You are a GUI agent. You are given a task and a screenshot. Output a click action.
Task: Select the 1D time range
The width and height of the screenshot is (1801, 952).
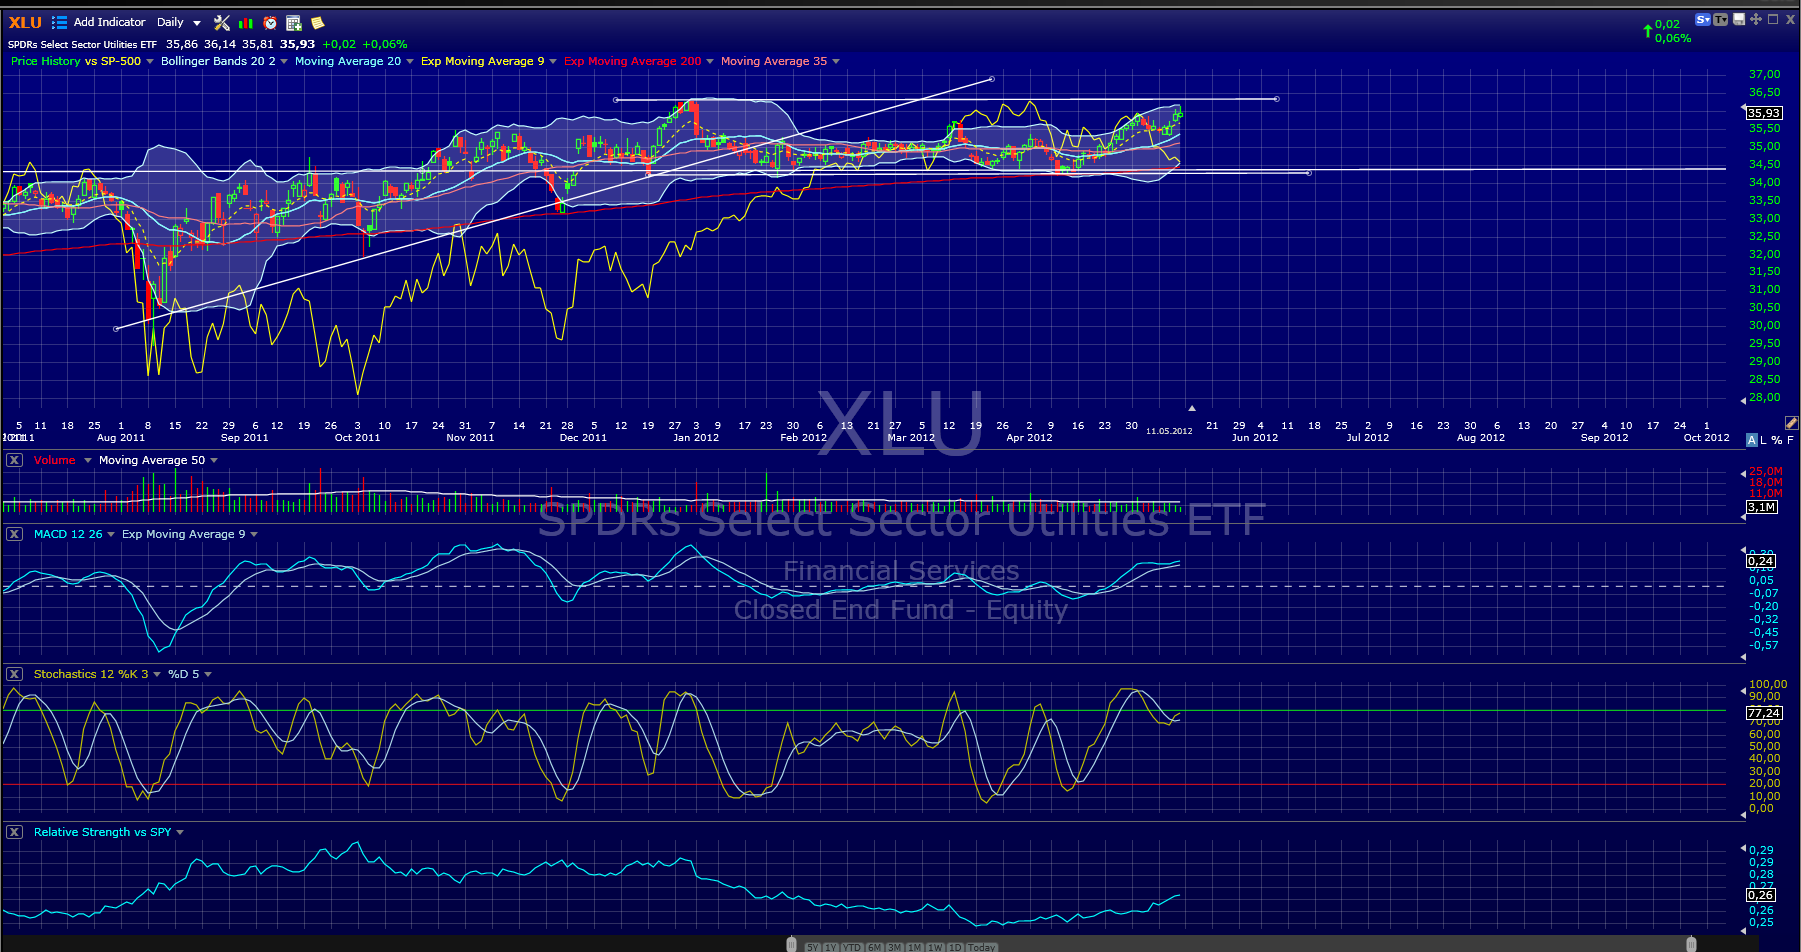point(955,947)
